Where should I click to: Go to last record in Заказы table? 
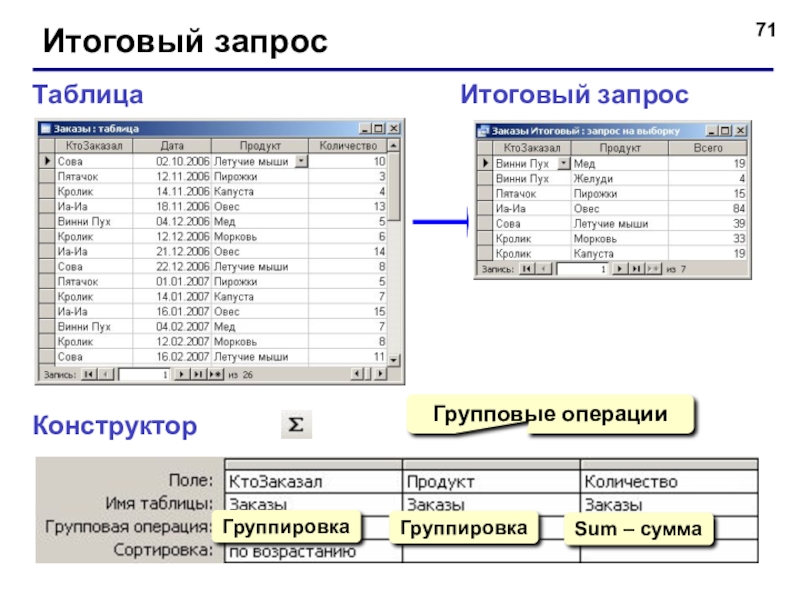pyautogui.click(x=197, y=374)
